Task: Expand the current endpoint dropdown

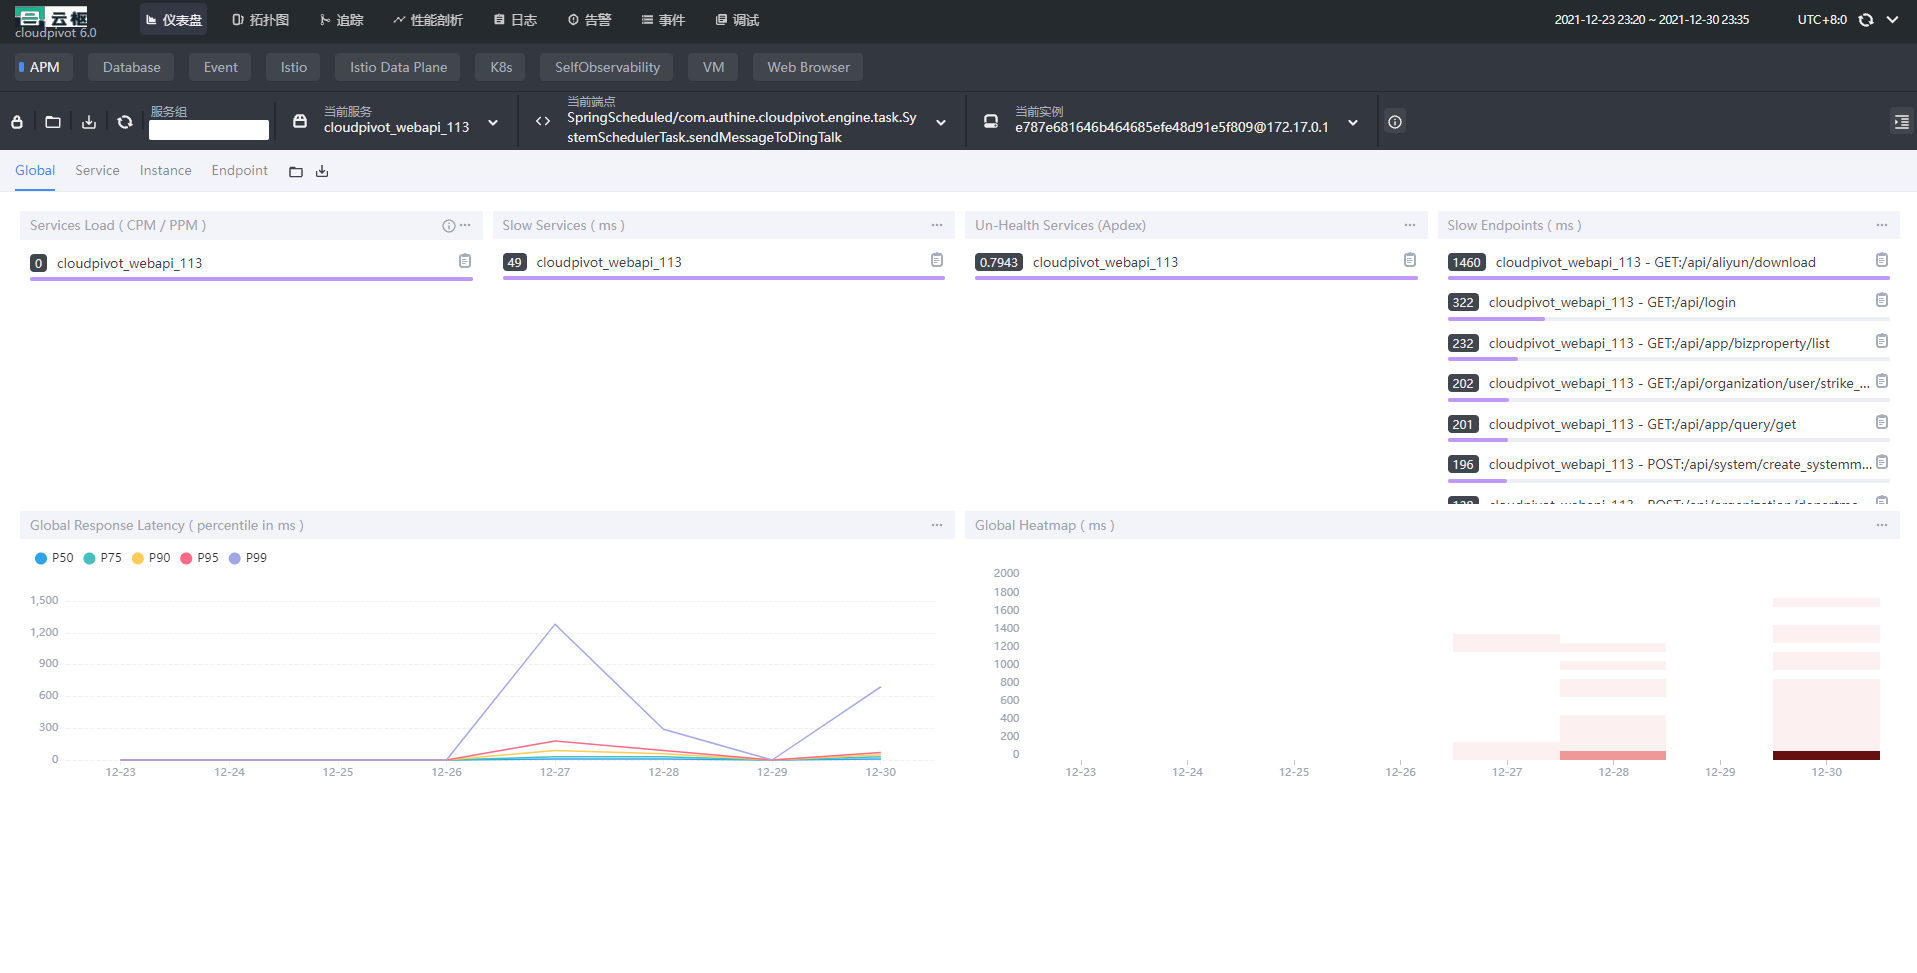Action: 941,123
